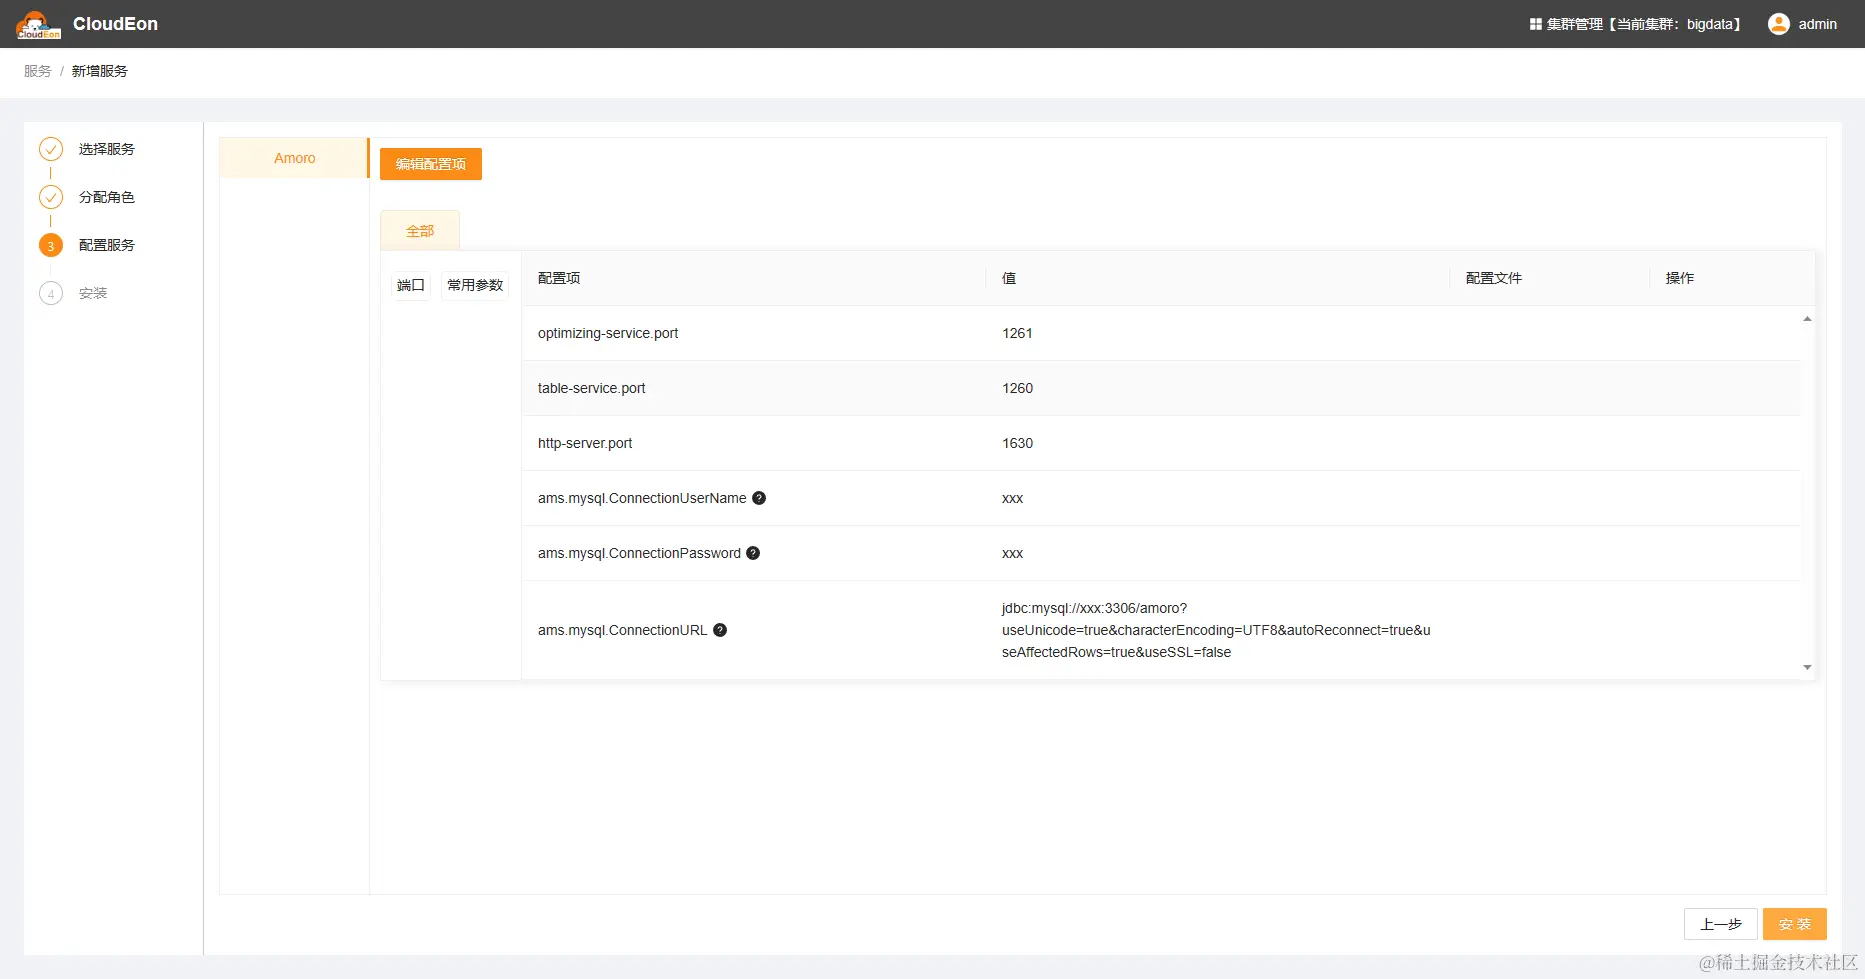Viewport: 1865px width, 979px height.
Task: Open the admin user menu
Action: pos(1802,24)
